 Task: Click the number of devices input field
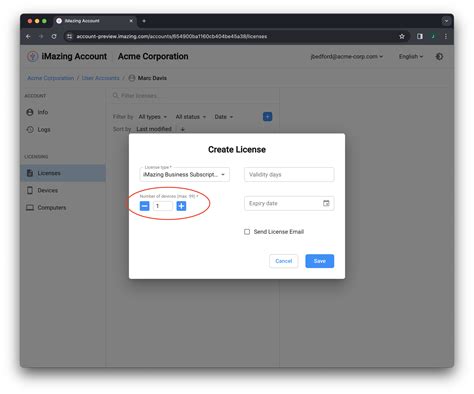[163, 206]
